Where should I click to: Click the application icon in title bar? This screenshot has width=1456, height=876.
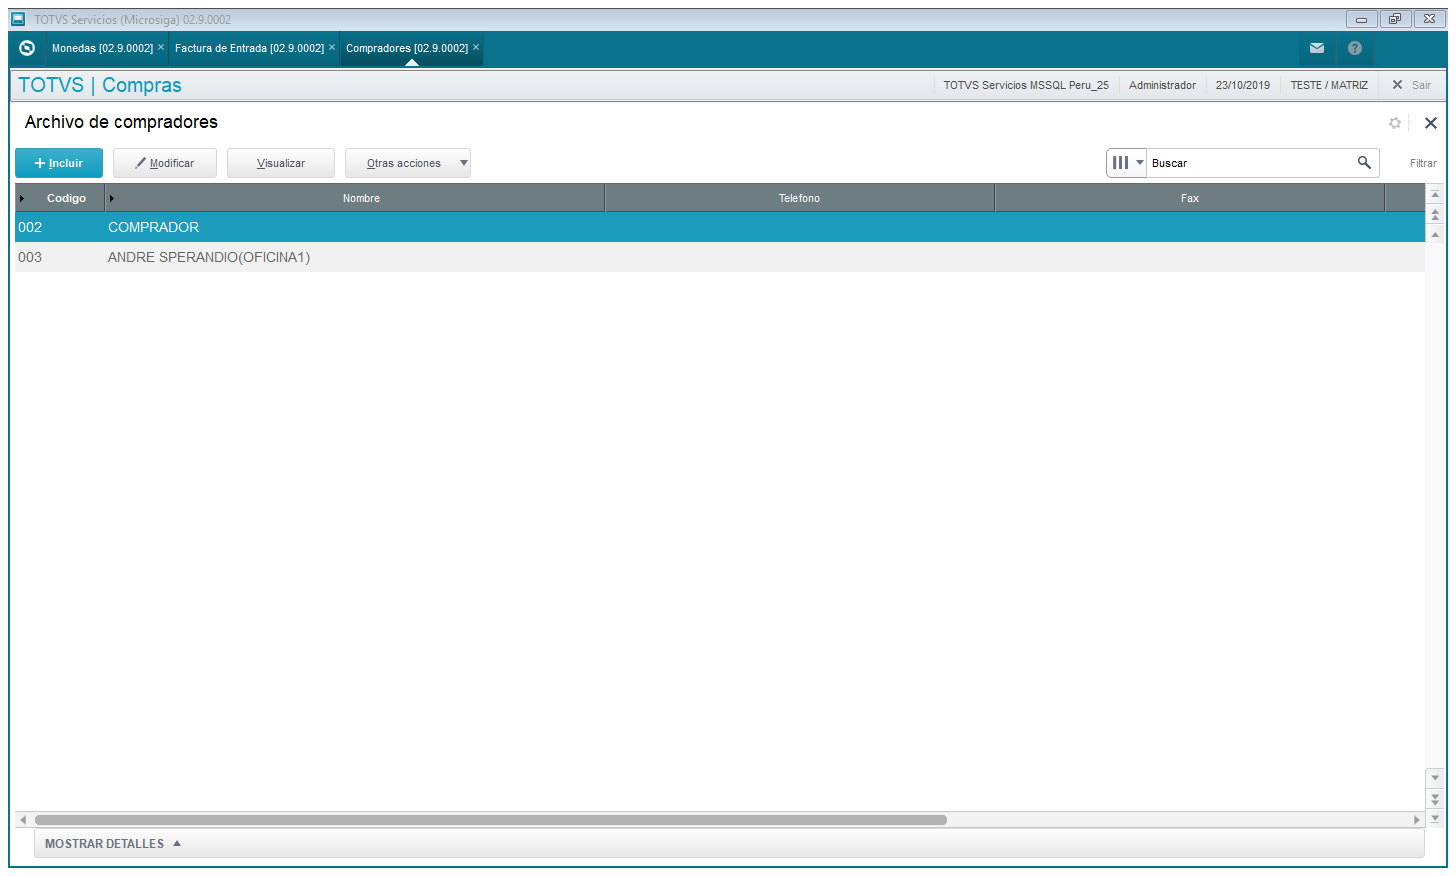pos(18,19)
